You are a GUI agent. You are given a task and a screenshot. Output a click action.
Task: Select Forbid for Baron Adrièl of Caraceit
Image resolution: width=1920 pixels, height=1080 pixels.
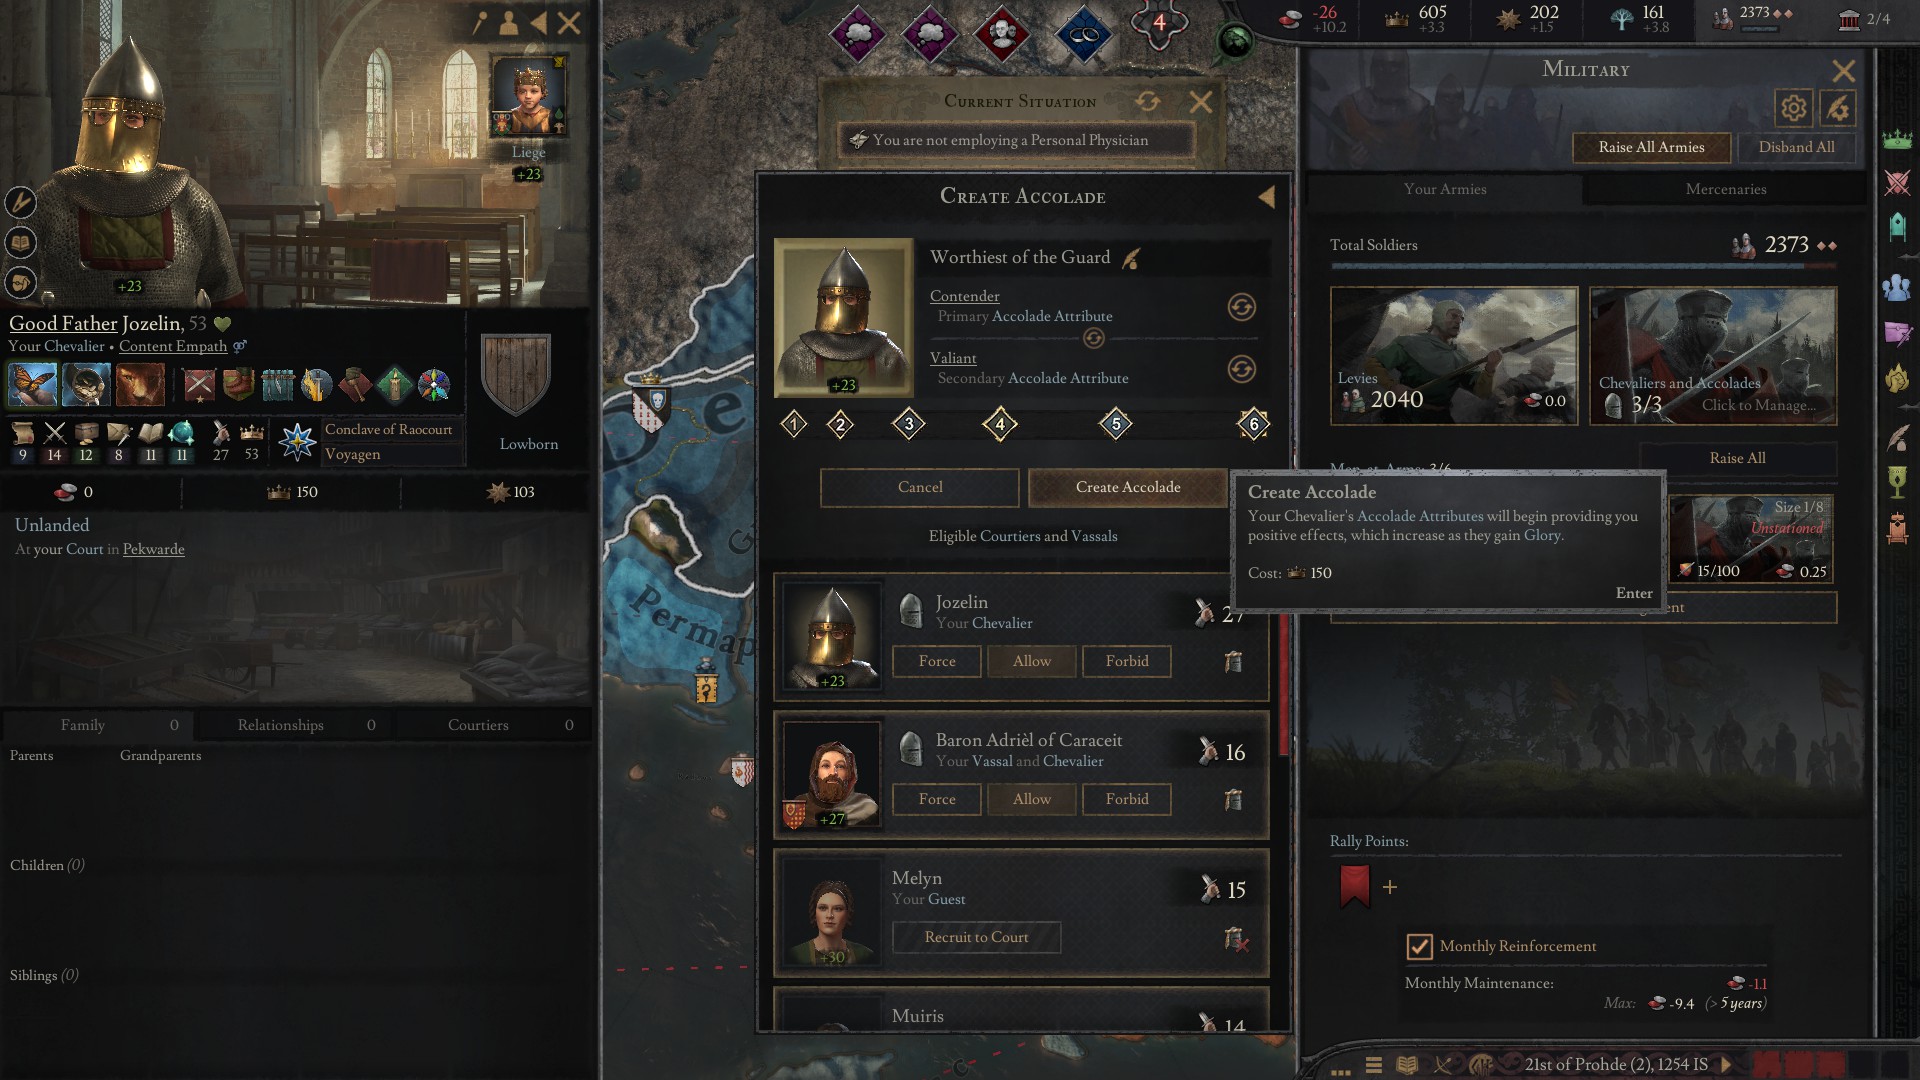tap(1126, 799)
